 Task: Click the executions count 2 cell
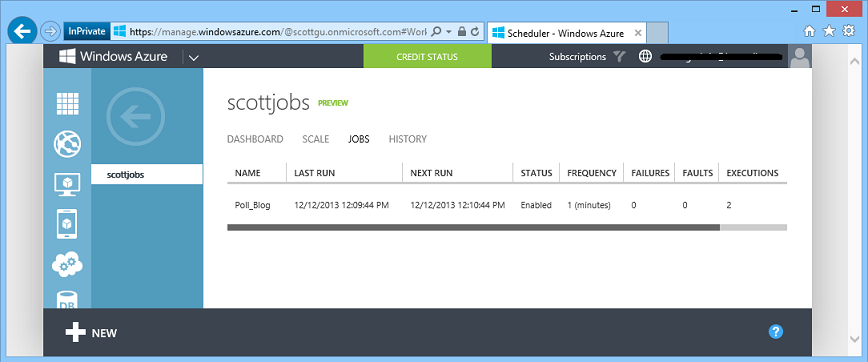click(x=729, y=205)
